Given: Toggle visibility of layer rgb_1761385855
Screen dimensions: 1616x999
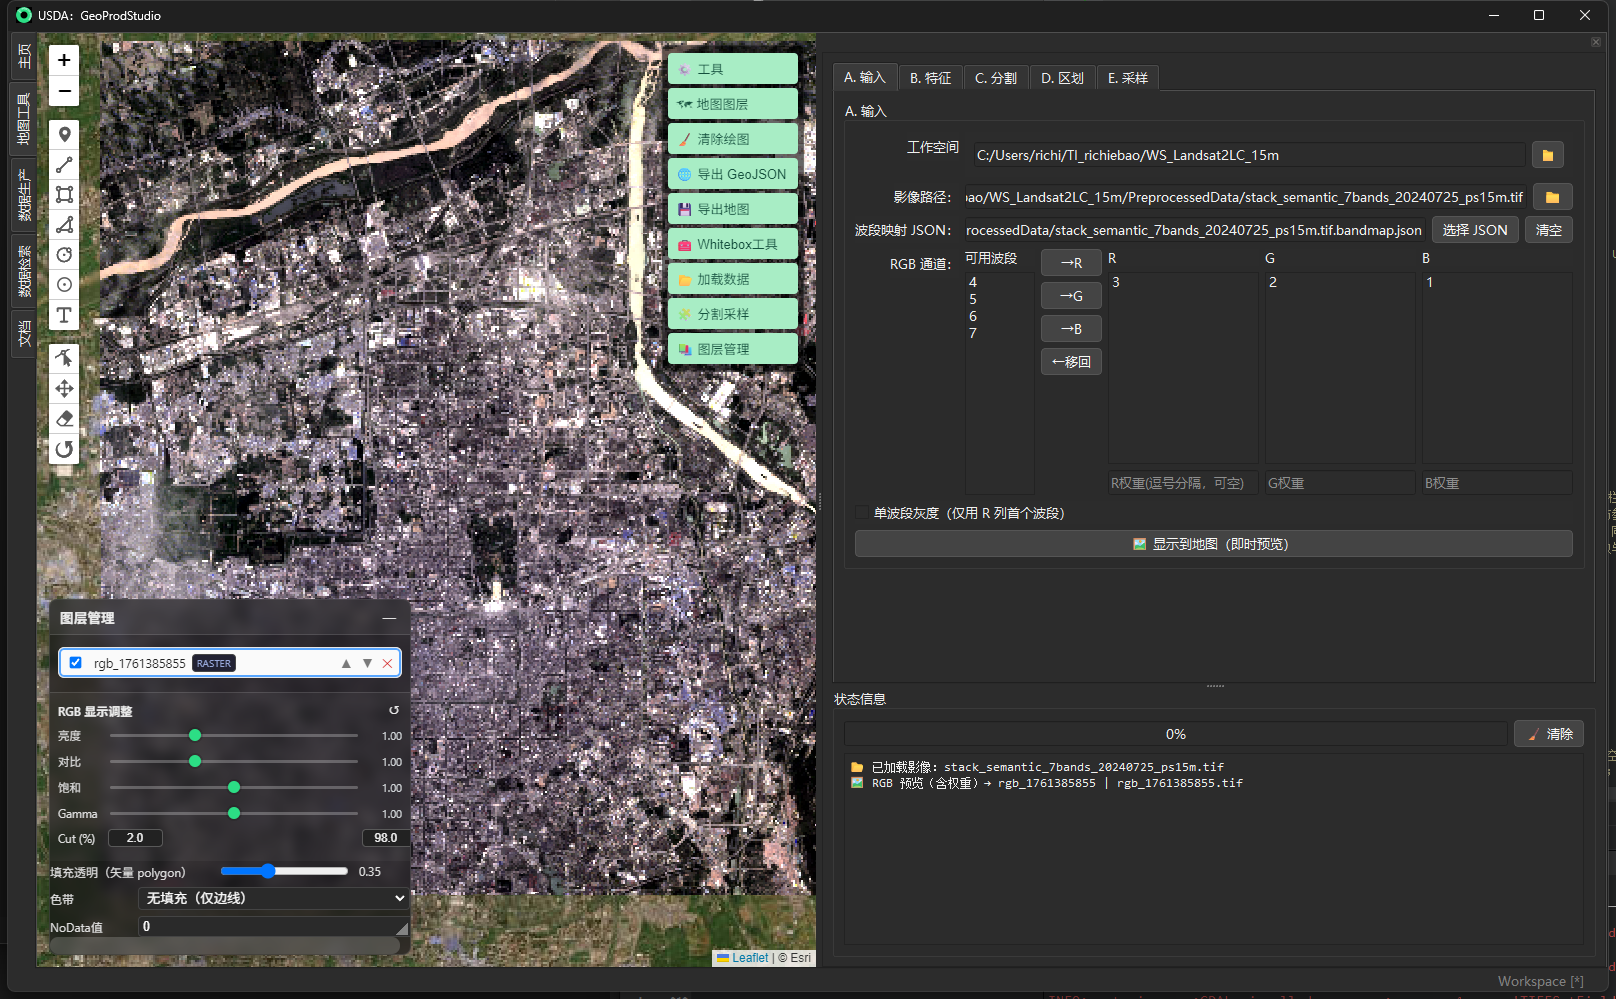Looking at the screenshot, I should [75, 662].
